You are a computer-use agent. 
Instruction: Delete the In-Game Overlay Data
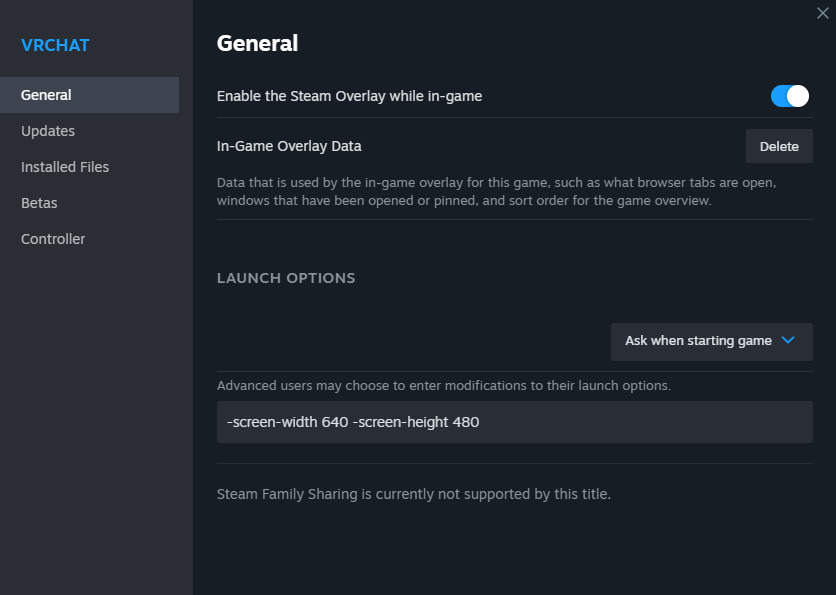pos(779,146)
